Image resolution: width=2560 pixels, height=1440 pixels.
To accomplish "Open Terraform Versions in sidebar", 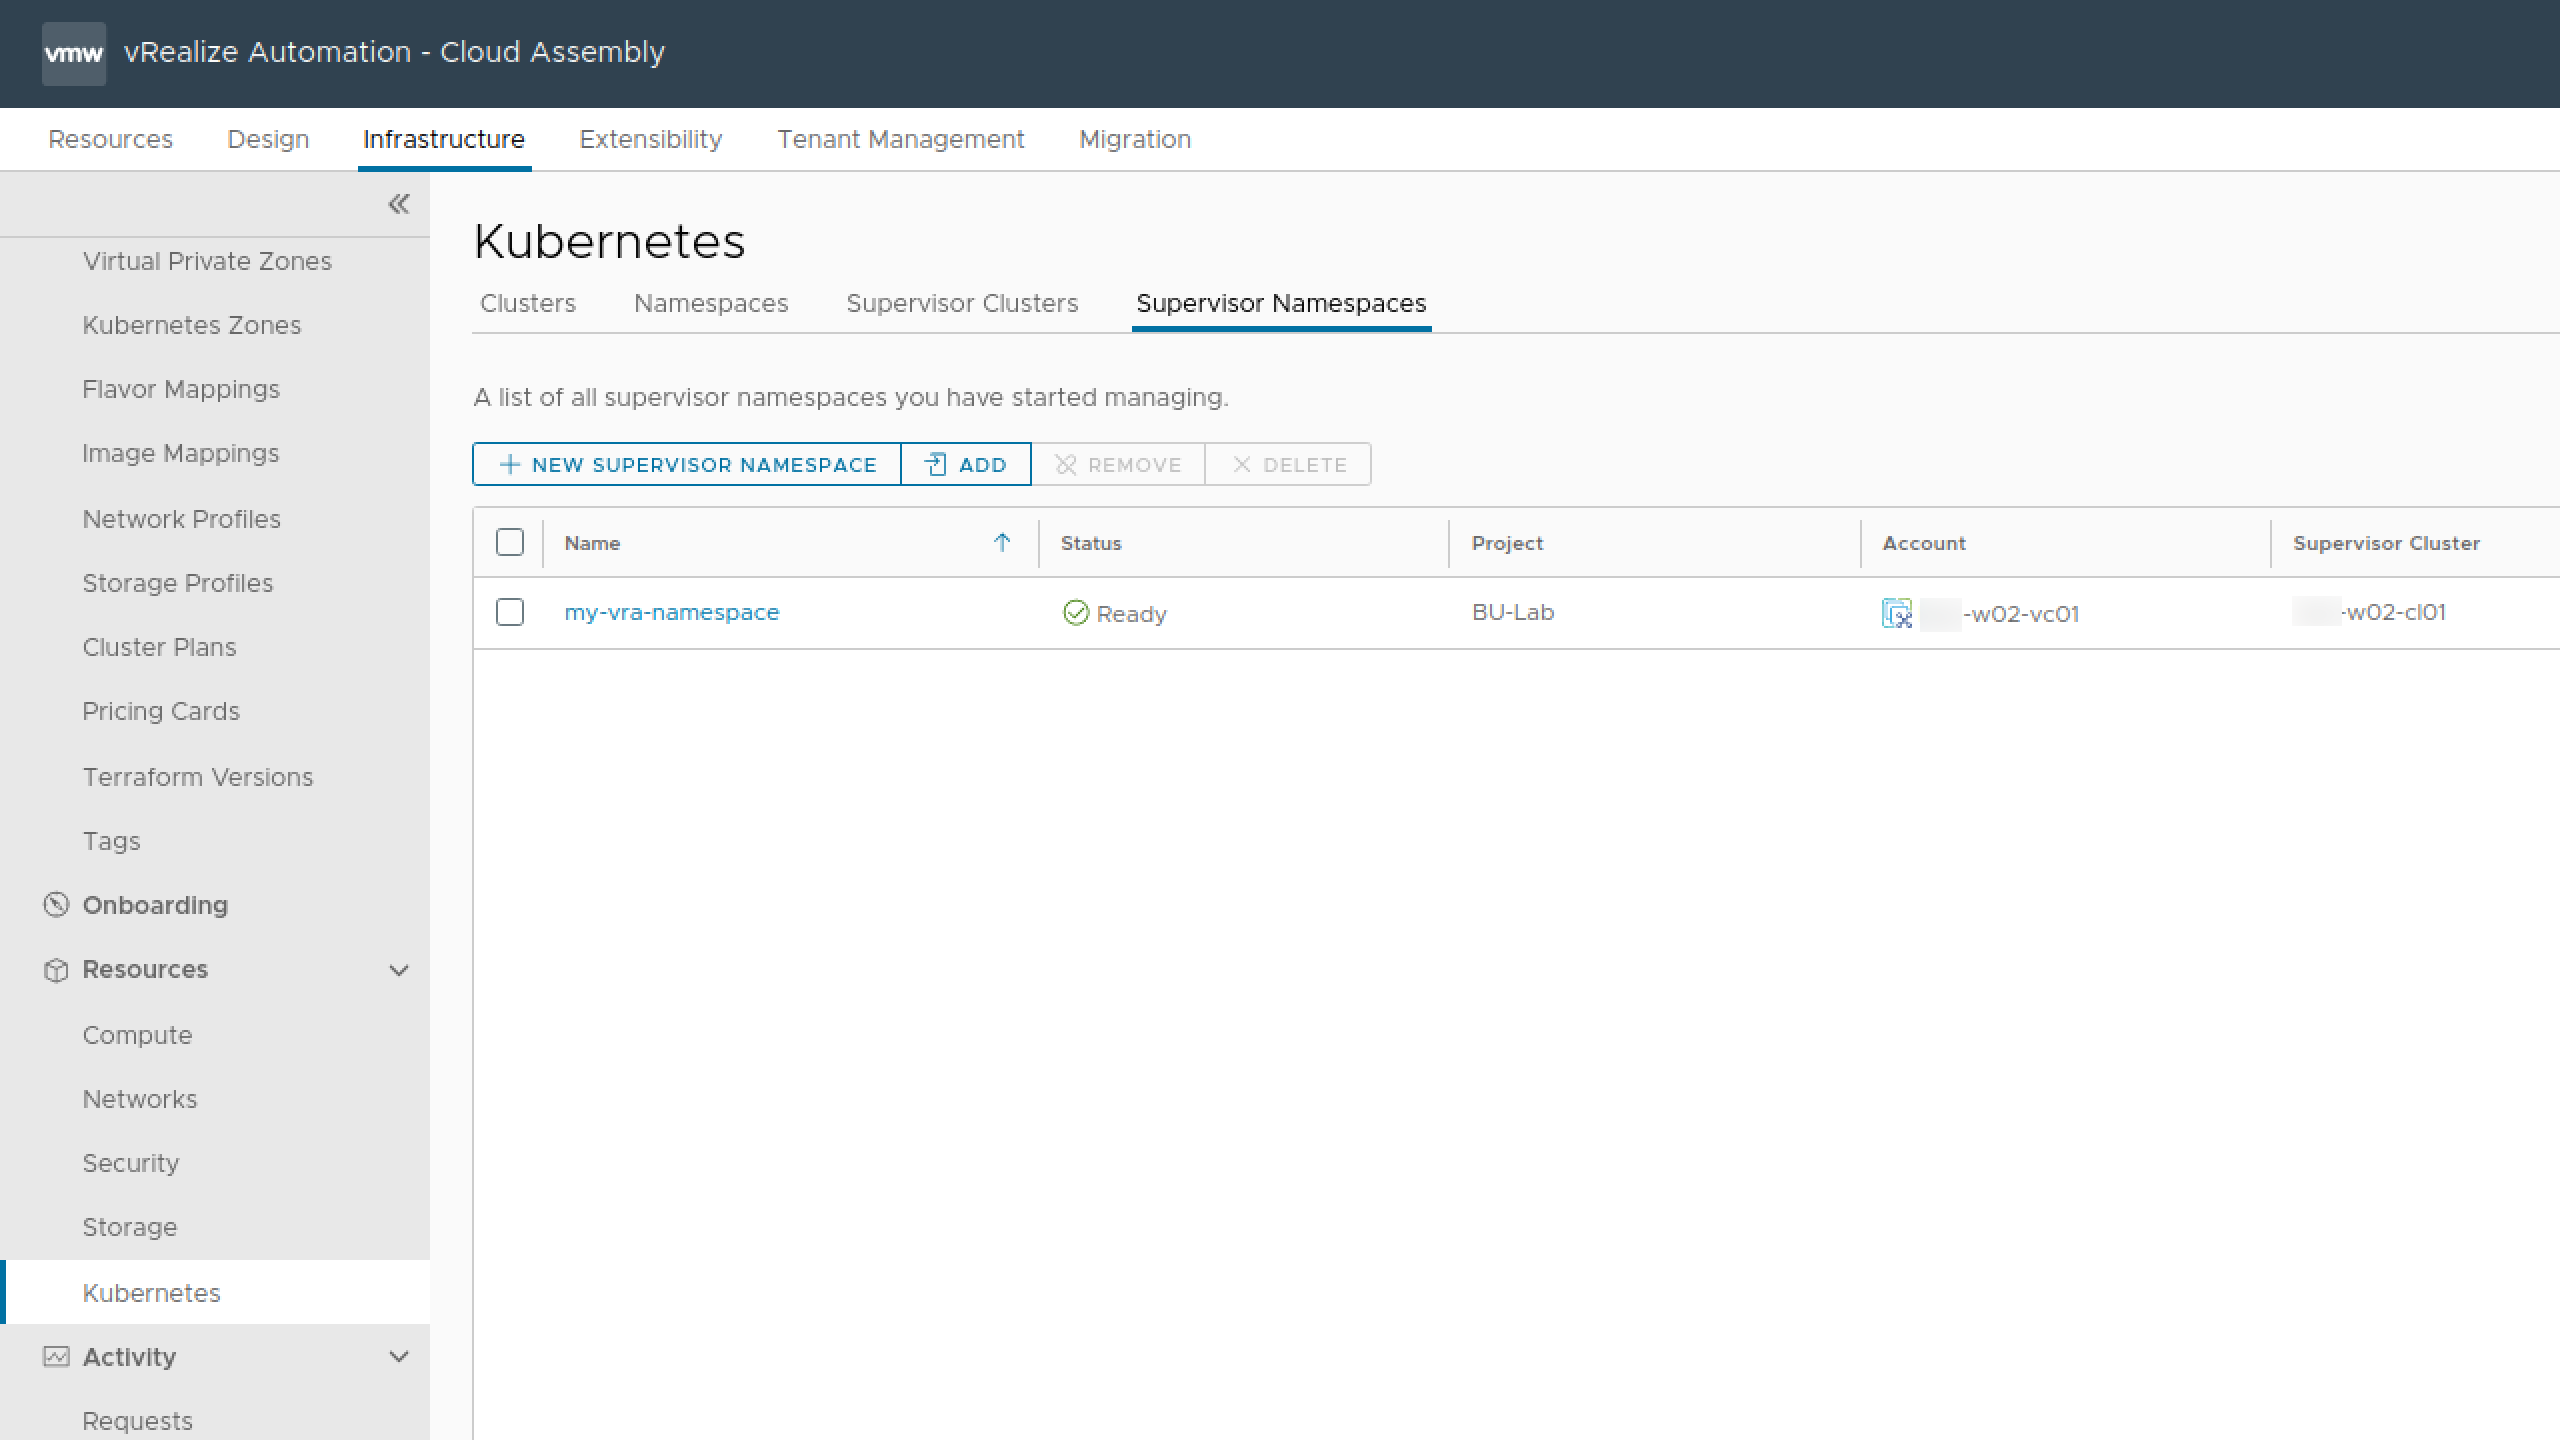I will 198,777.
